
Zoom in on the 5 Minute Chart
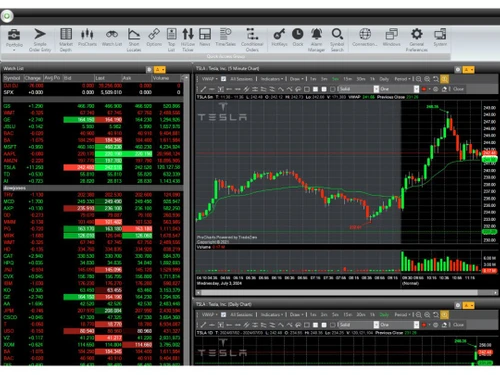tap(427, 79)
